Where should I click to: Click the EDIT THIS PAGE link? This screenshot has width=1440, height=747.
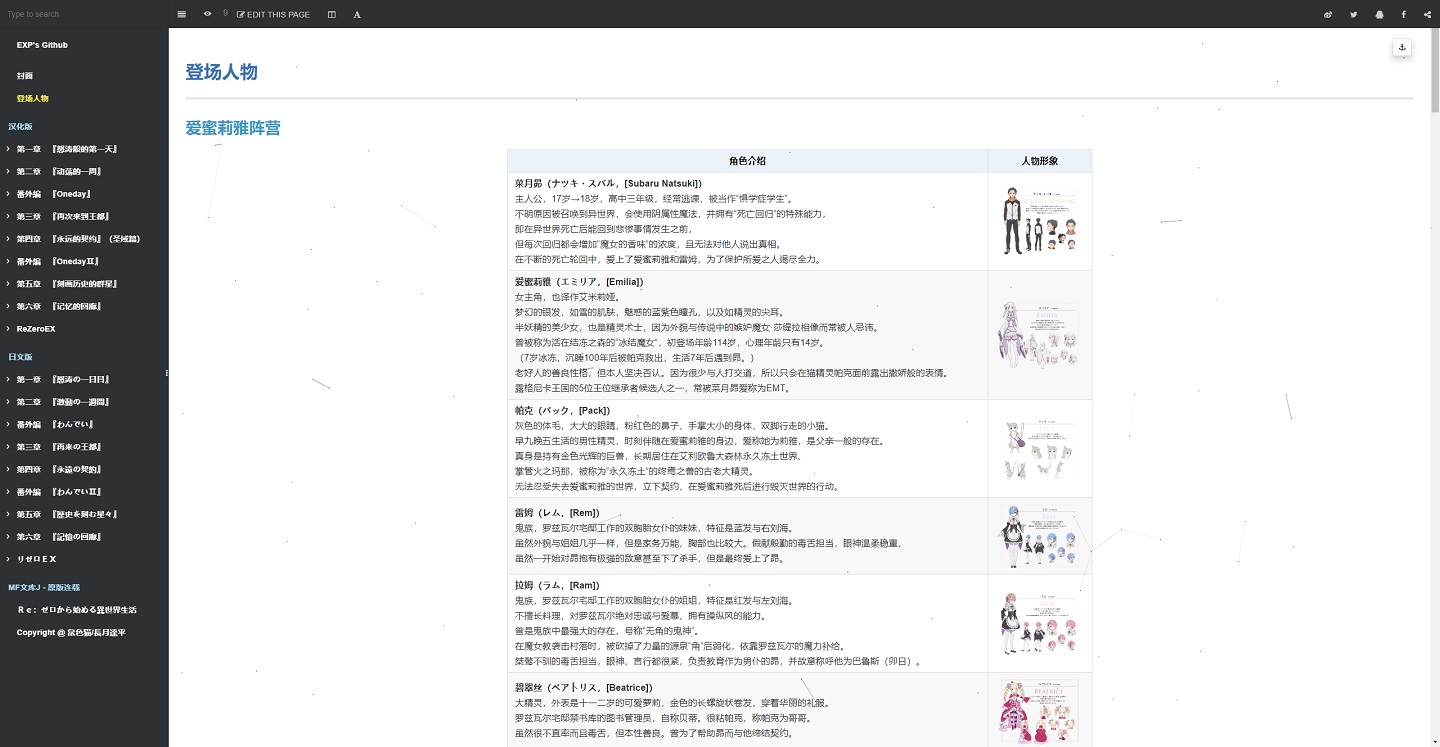(273, 14)
